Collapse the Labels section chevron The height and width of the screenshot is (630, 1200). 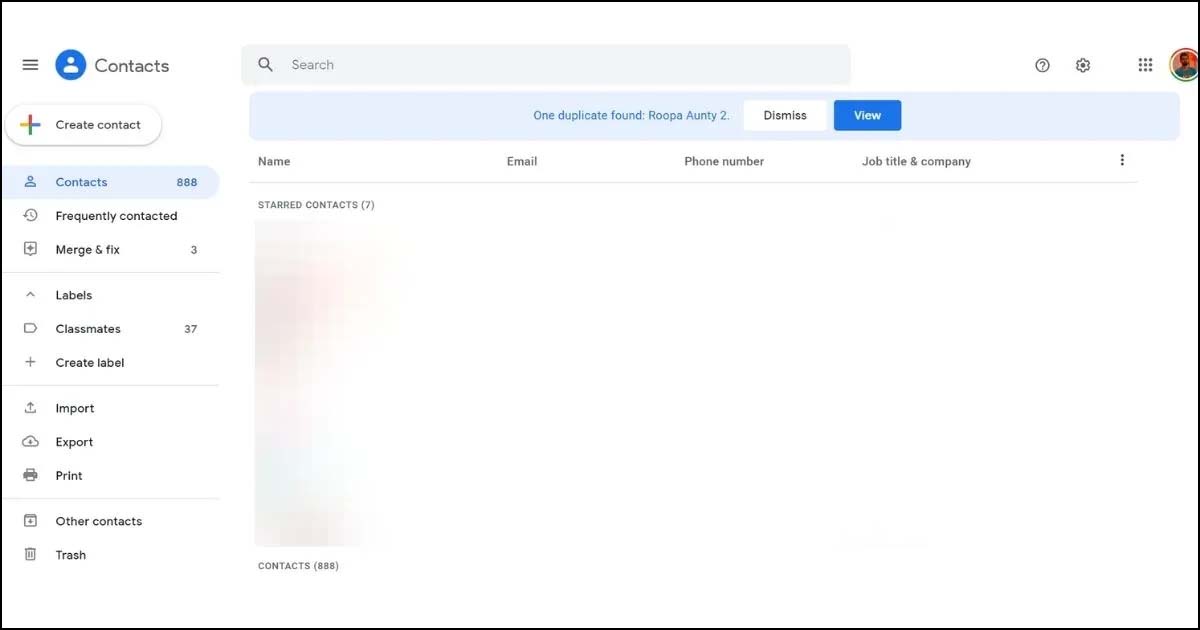(x=30, y=295)
